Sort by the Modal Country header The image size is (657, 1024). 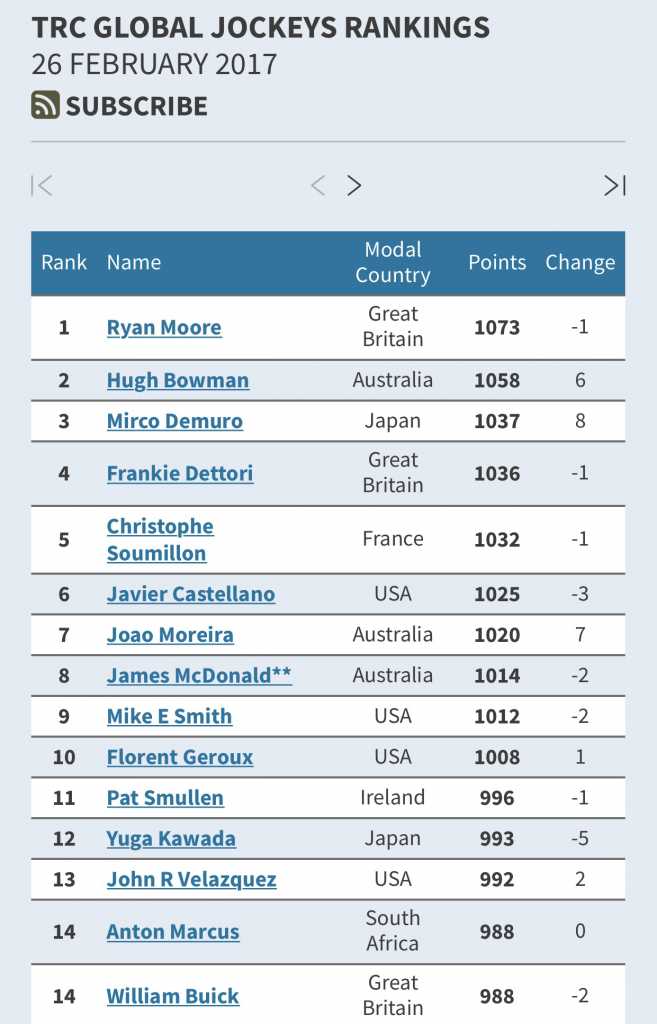(393, 262)
